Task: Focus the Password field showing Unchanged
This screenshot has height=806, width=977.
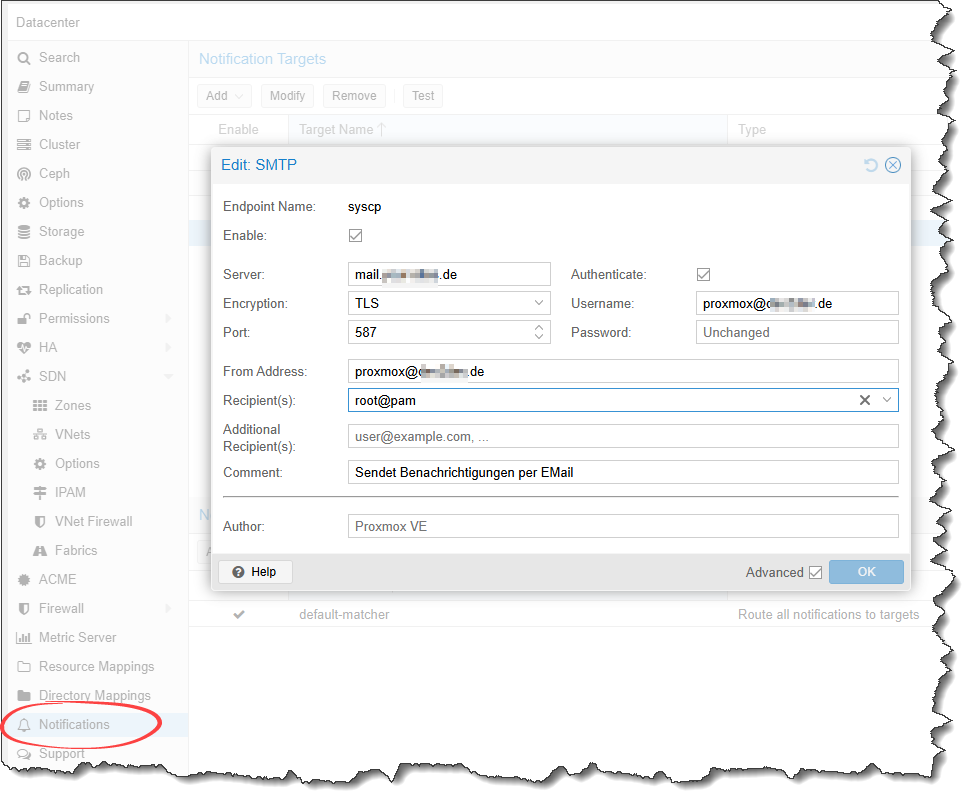Action: (x=797, y=333)
